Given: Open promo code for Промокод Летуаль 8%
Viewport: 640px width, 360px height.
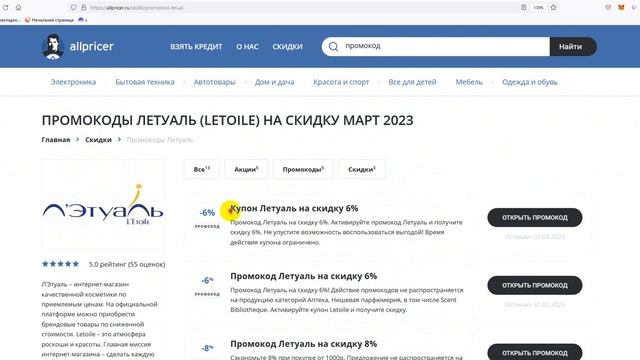Looking at the screenshot, I should [x=535, y=353].
